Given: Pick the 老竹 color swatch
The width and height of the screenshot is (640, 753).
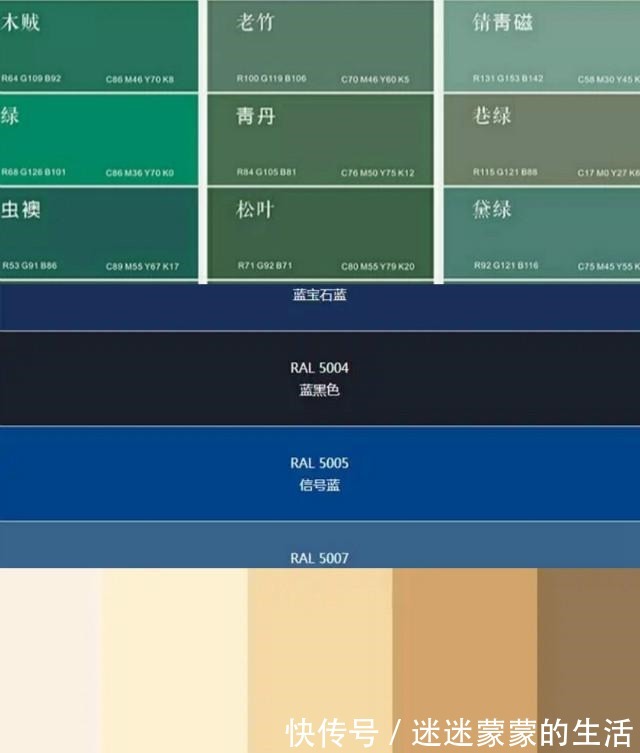Looking at the screenshot, I should [x=320, y=45].
